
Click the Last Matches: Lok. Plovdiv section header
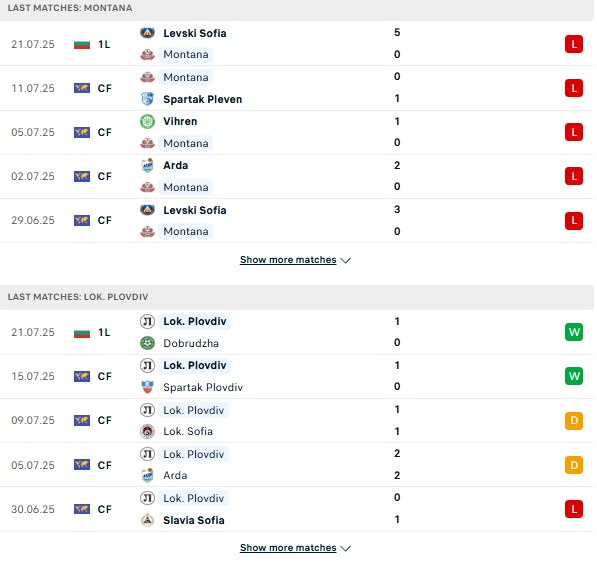click(297, 297)
